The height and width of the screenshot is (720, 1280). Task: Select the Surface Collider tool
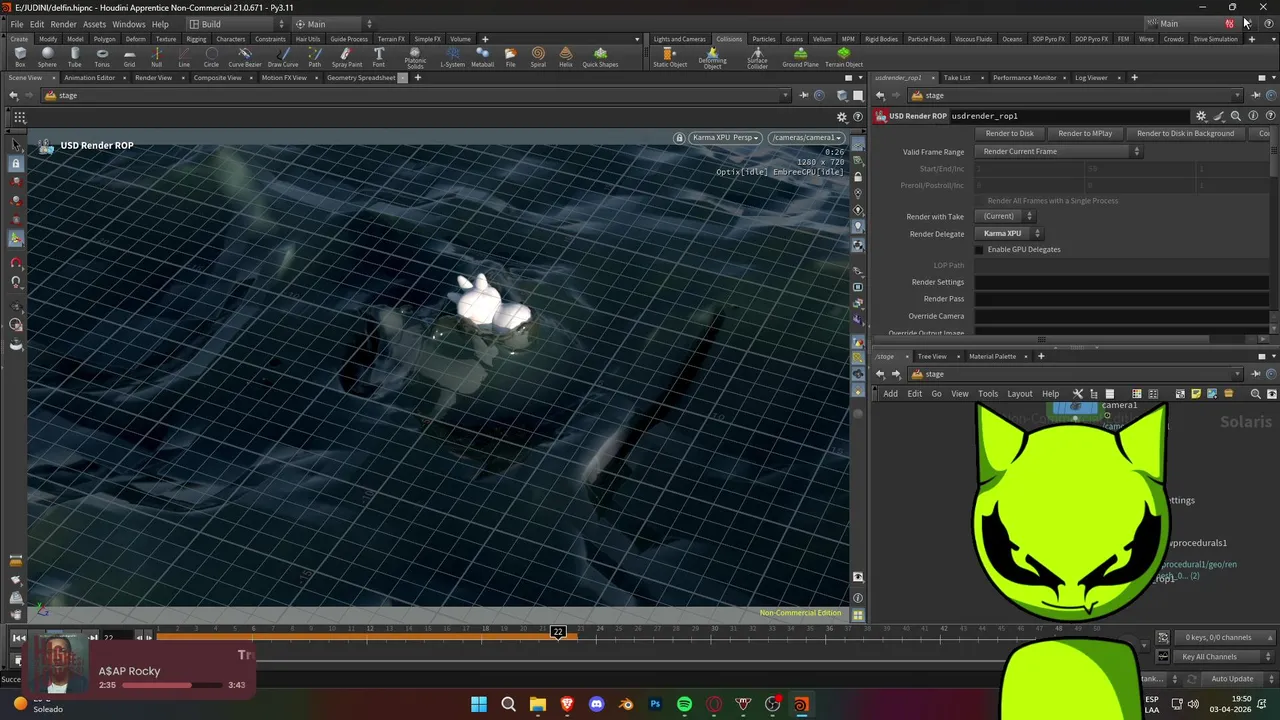coord(757,59)
